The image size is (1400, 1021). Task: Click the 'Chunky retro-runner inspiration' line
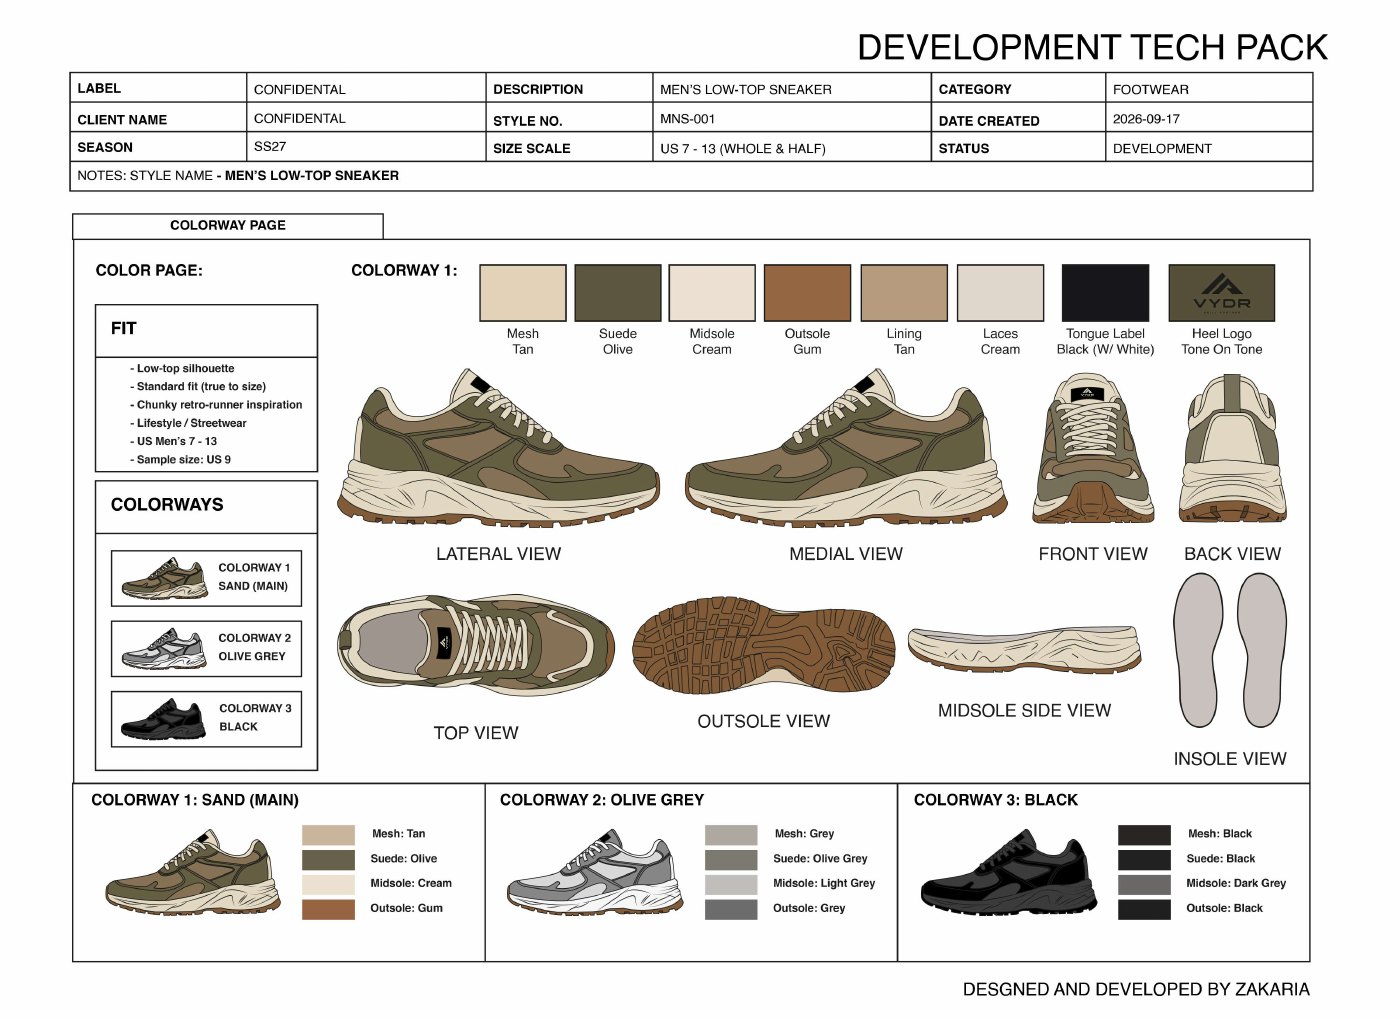216,405
